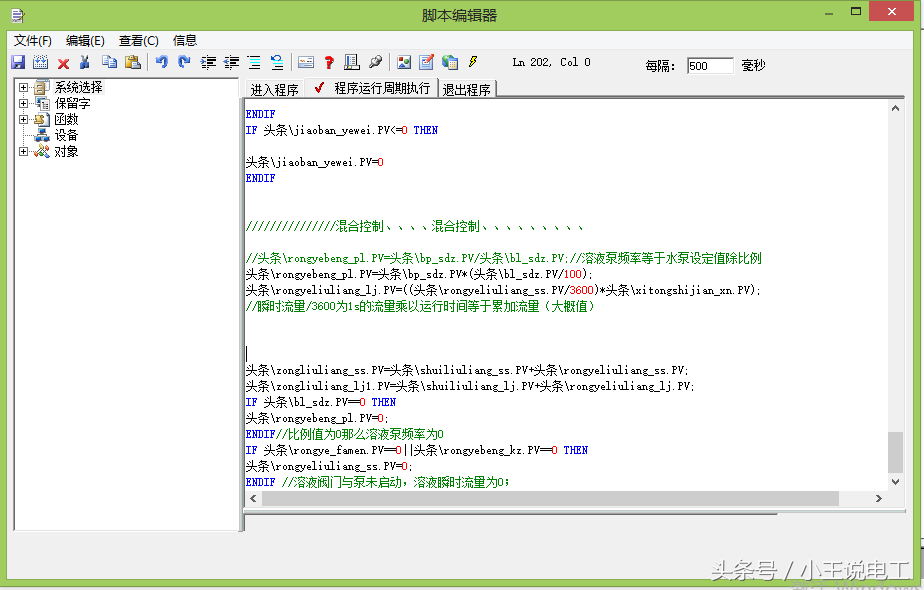Click the Cut scissors icon
Screen dimensions: 924x590
click(85, 62)
